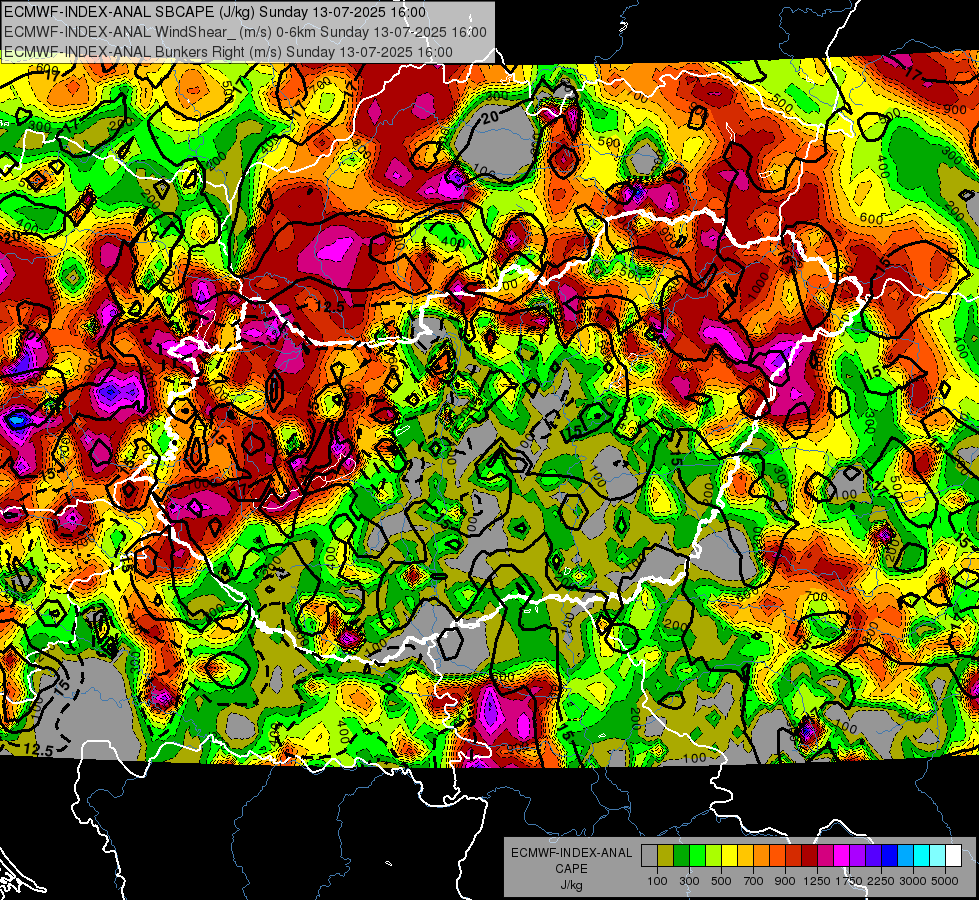Select the legend tick value 900
The height and width of the screenshot is (900, 979).
[785, 881]
